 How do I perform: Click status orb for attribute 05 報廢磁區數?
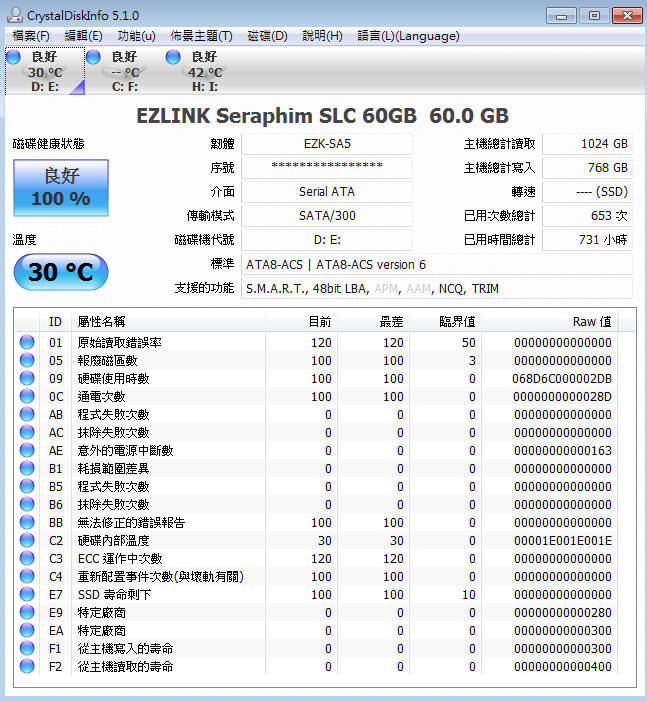(27, 360)
